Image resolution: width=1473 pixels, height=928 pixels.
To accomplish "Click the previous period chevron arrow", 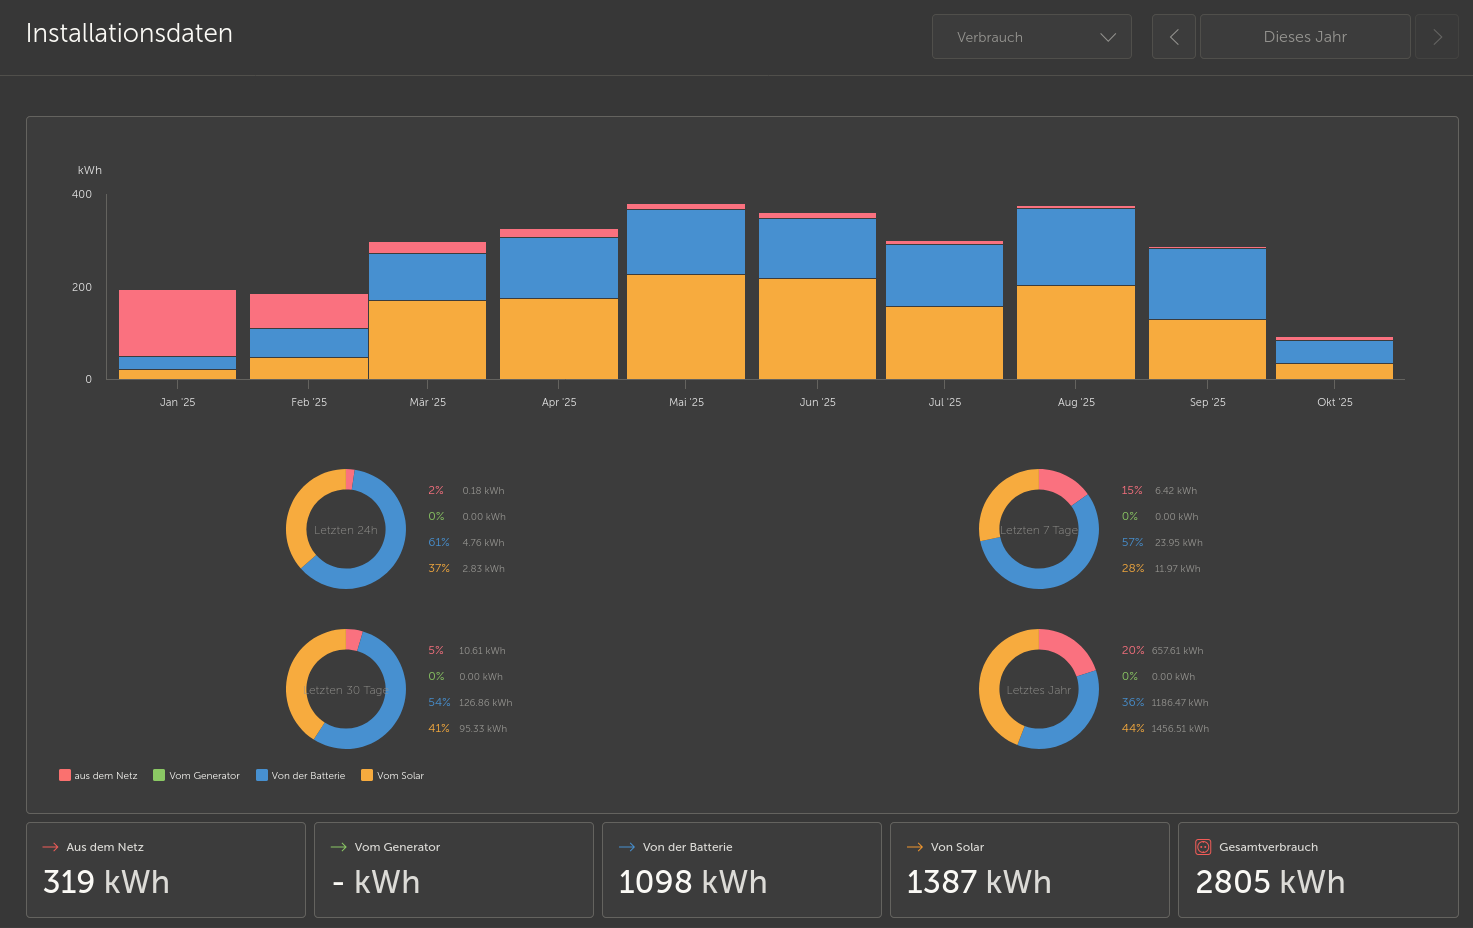I will click(1173, 36).
